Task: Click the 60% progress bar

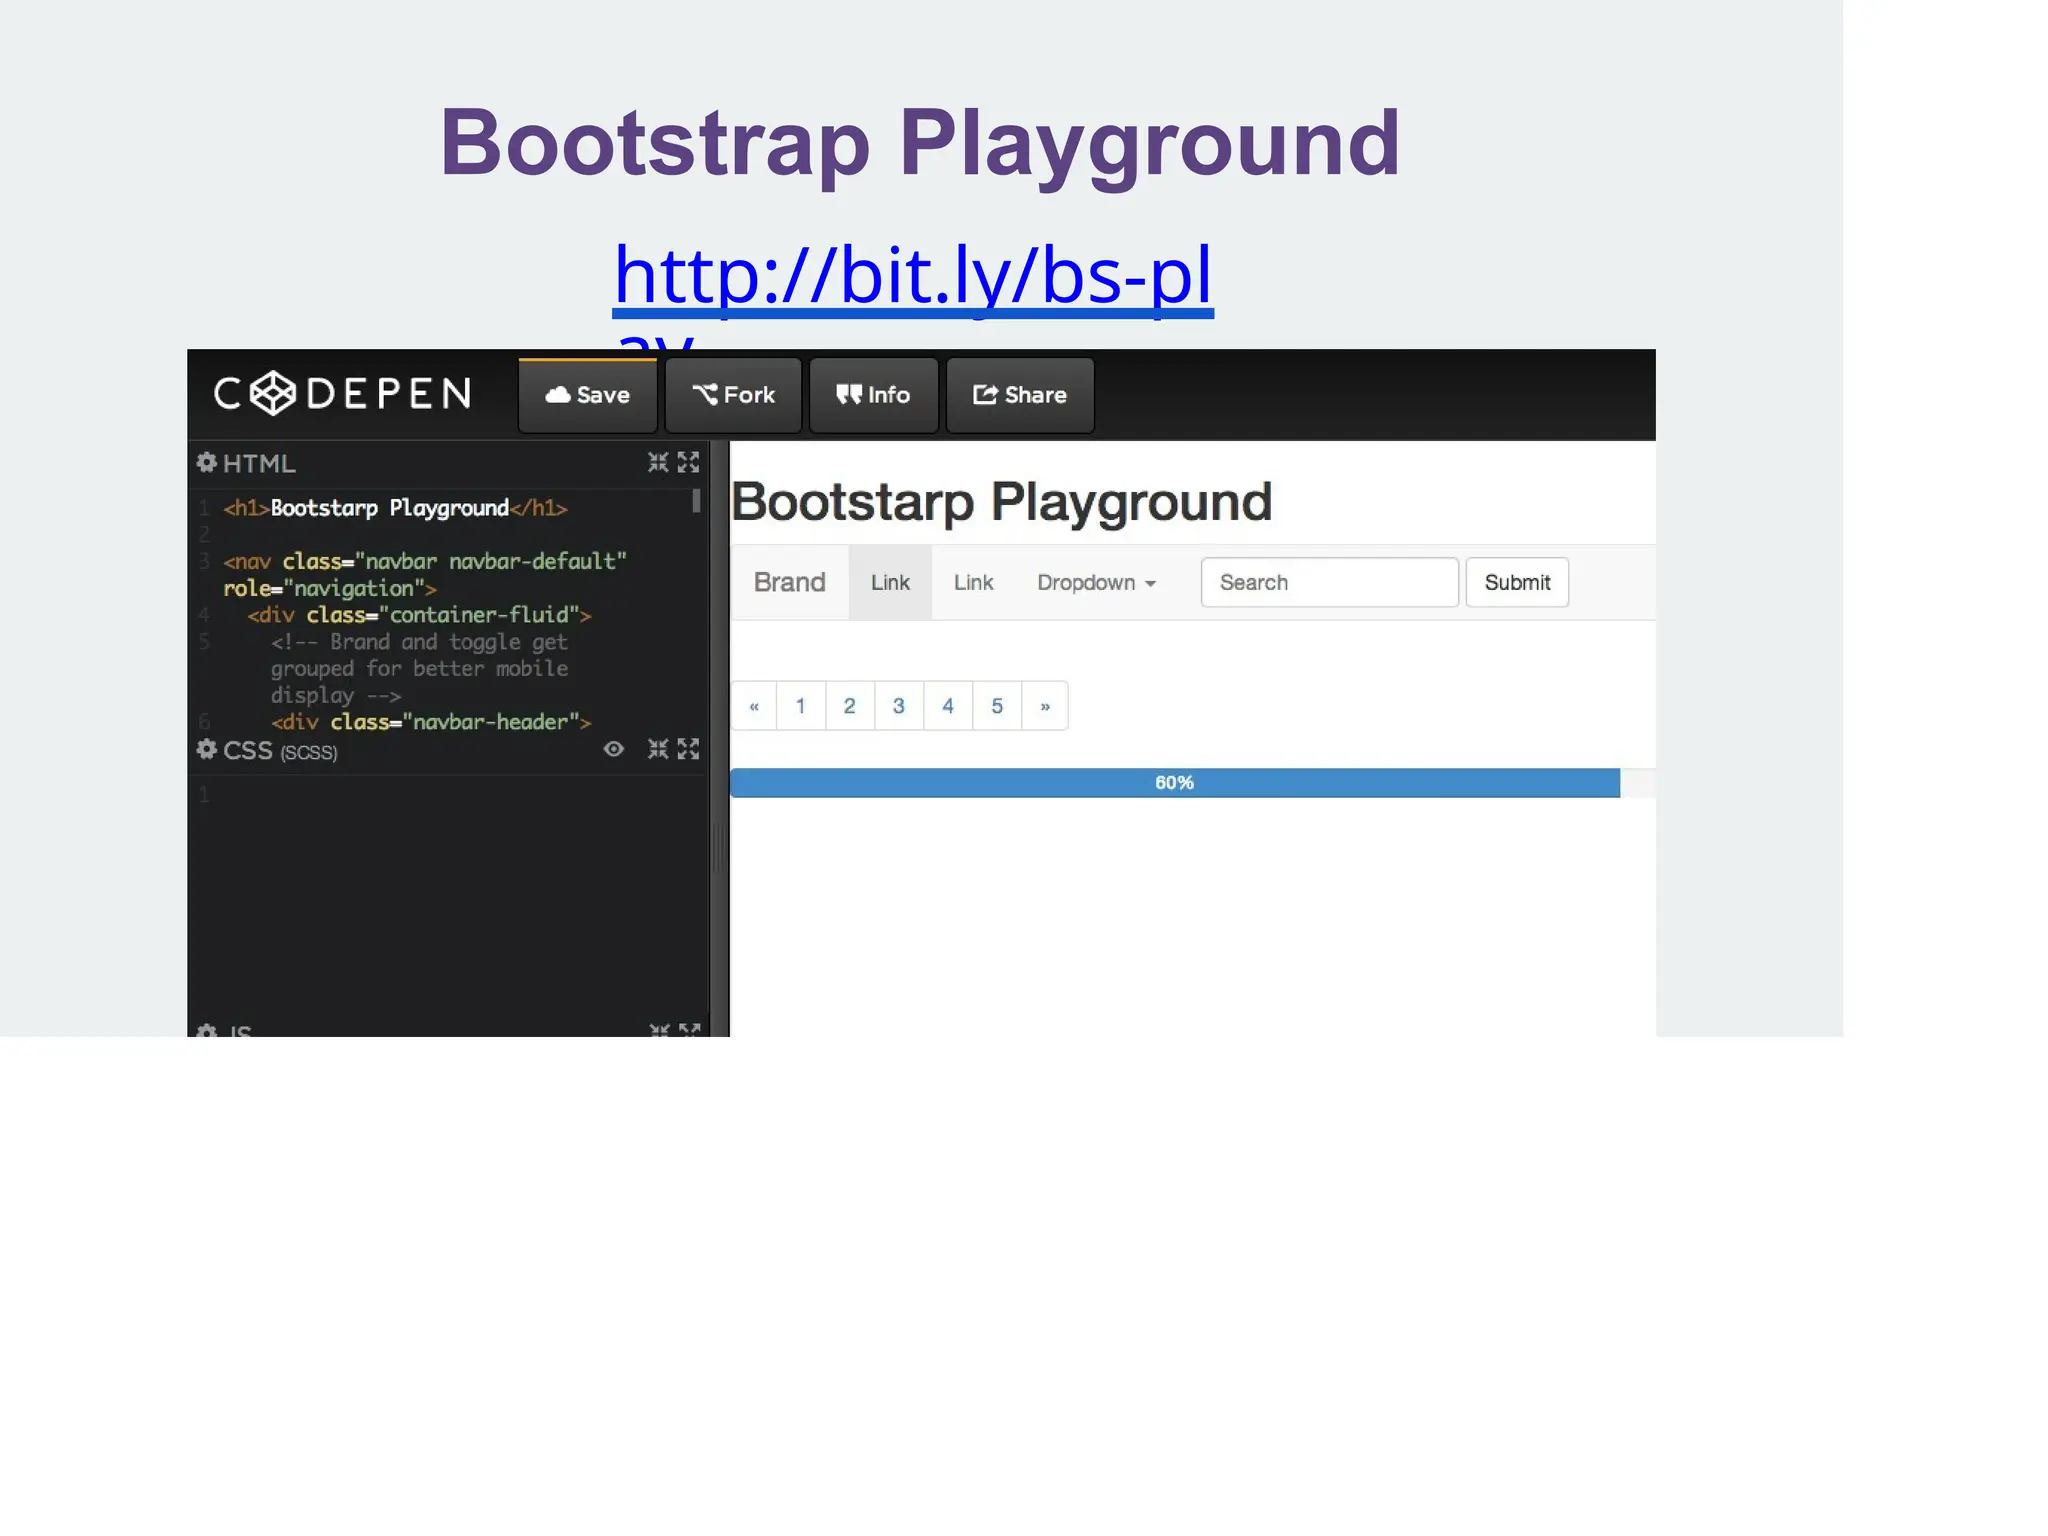Action: (x=1175, y=783)
